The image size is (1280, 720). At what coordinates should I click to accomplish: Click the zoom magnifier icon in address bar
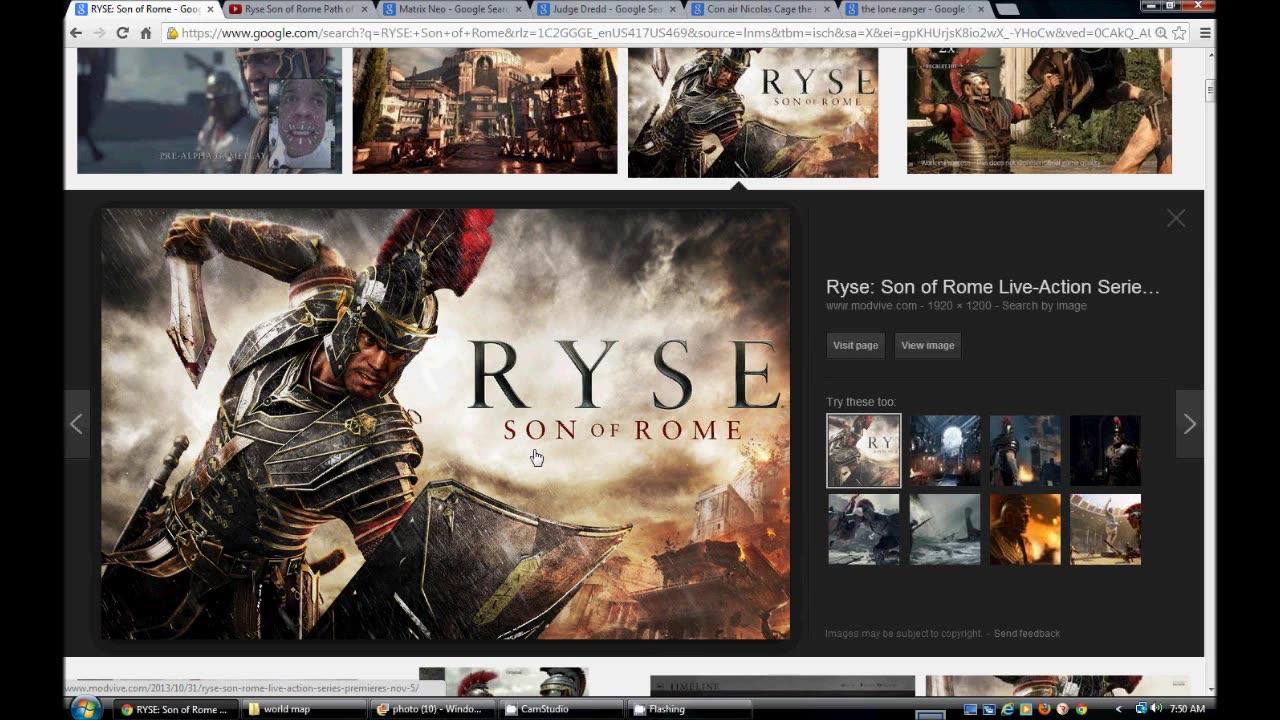pos(1161,33)
